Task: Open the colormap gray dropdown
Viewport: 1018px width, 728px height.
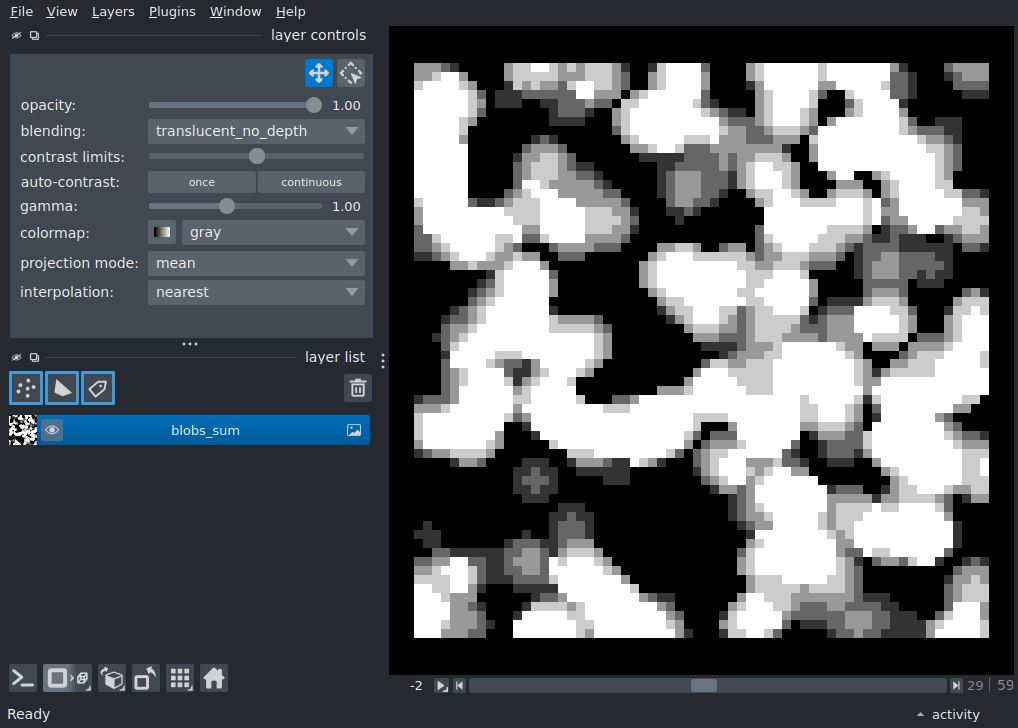Action: coord(273,232)
